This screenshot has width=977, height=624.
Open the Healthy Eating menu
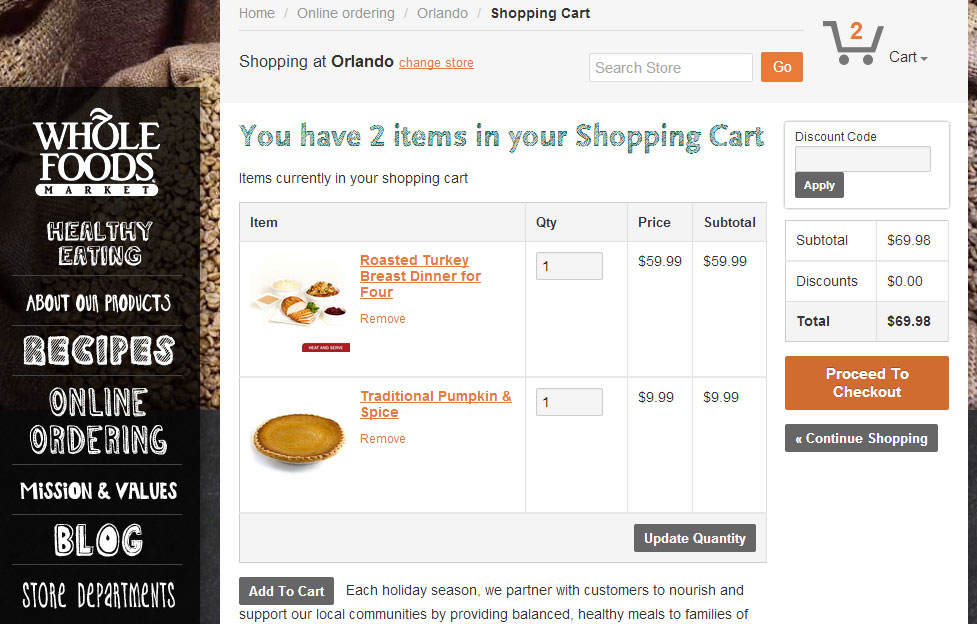pos(99,243)
